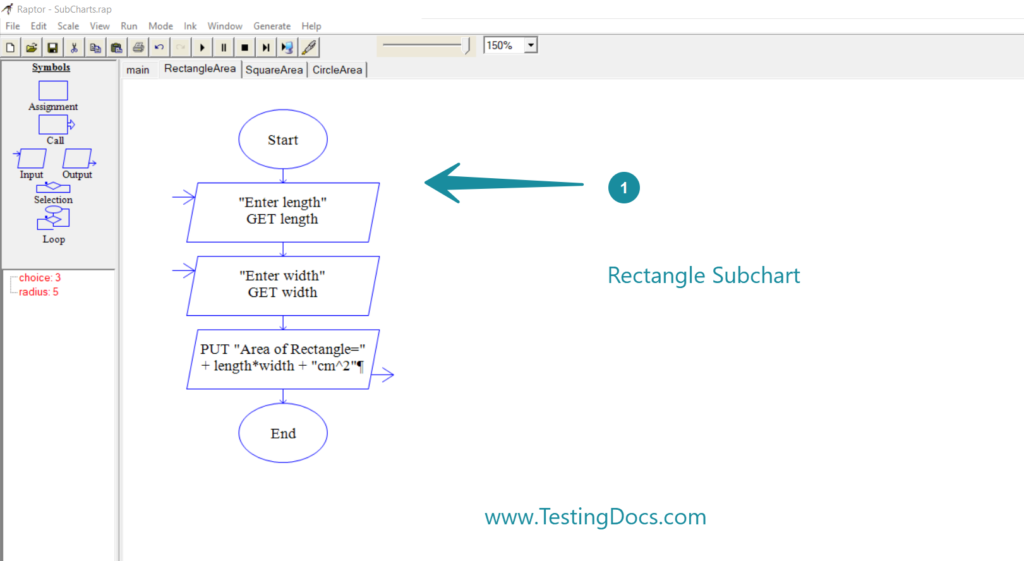Pause flowchart execution

click(223, 47)
